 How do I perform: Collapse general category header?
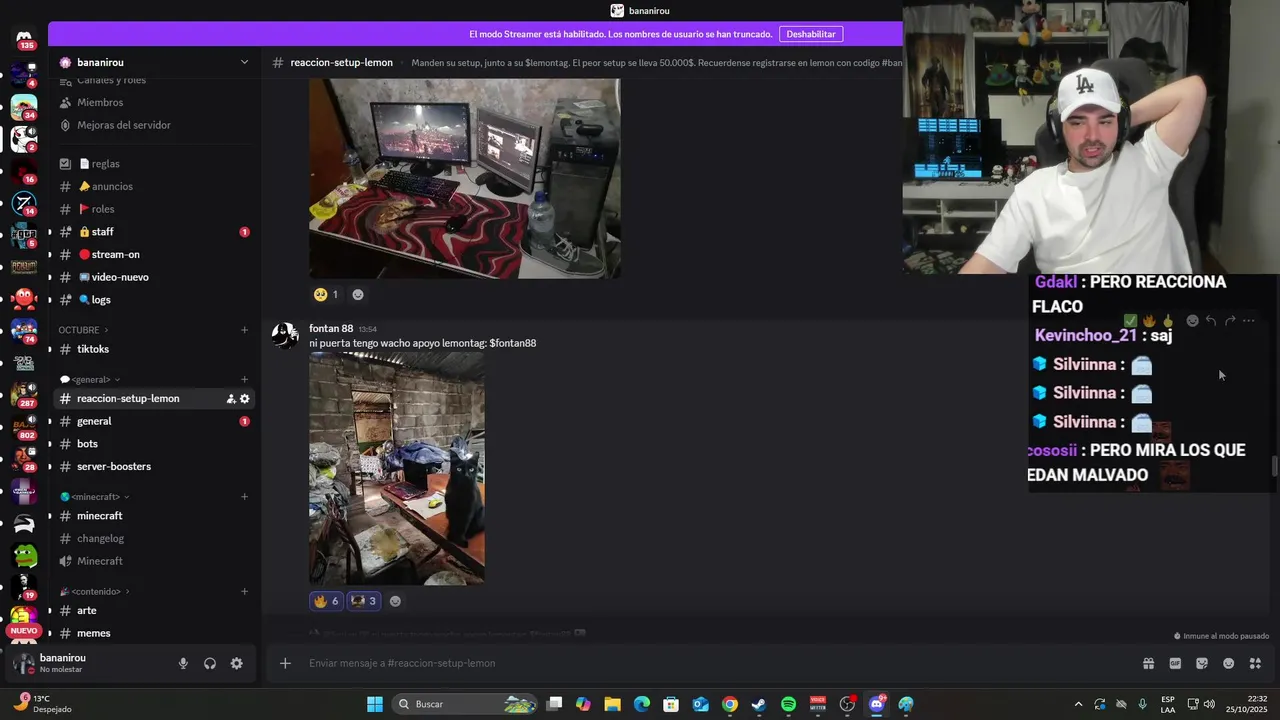[x=90, y=379]
